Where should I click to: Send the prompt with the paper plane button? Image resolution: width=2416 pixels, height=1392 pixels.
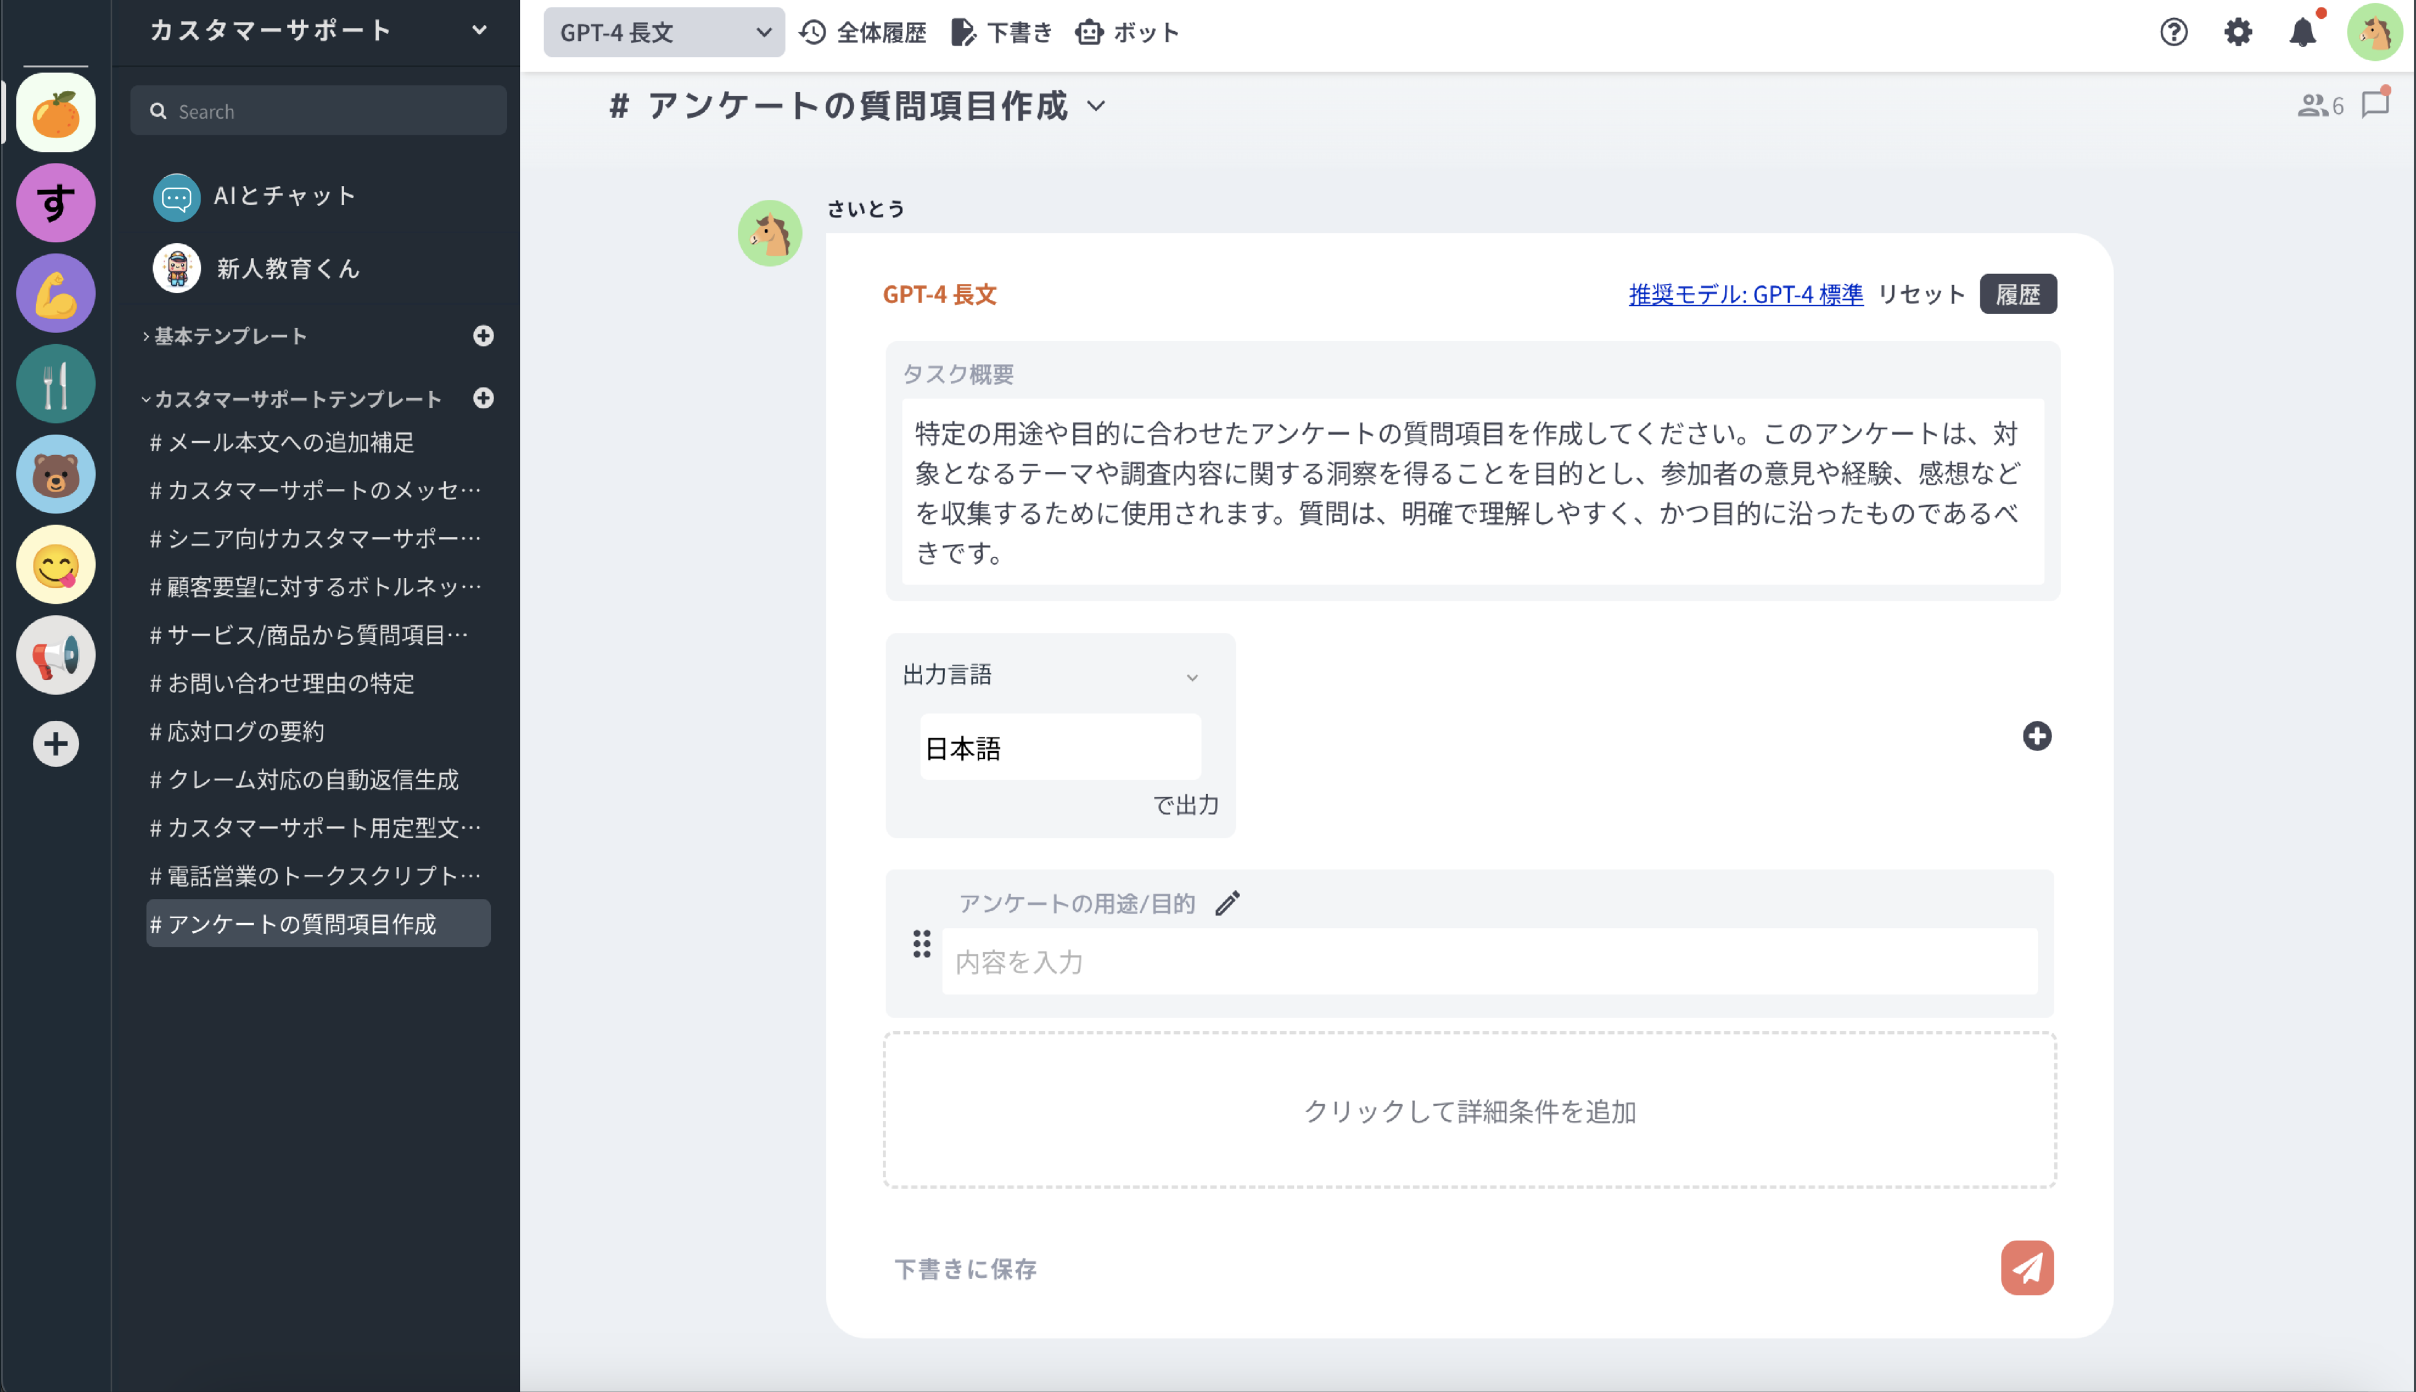(2026, 1267)
